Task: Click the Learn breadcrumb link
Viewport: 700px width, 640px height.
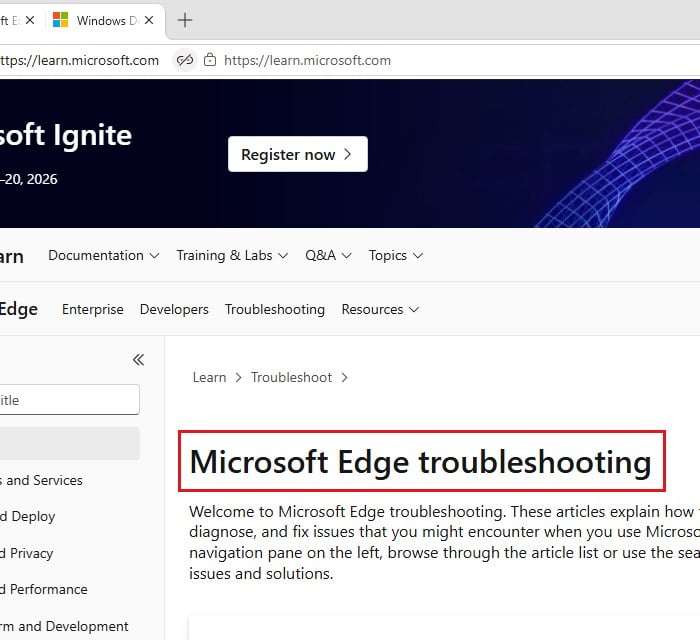Action: pyautogui.click(x=209, y=378)
